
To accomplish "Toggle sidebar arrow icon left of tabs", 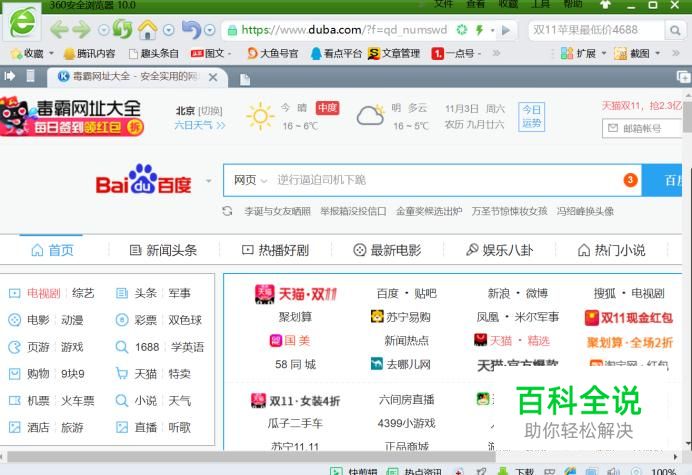I will click(x=10, y=76).
